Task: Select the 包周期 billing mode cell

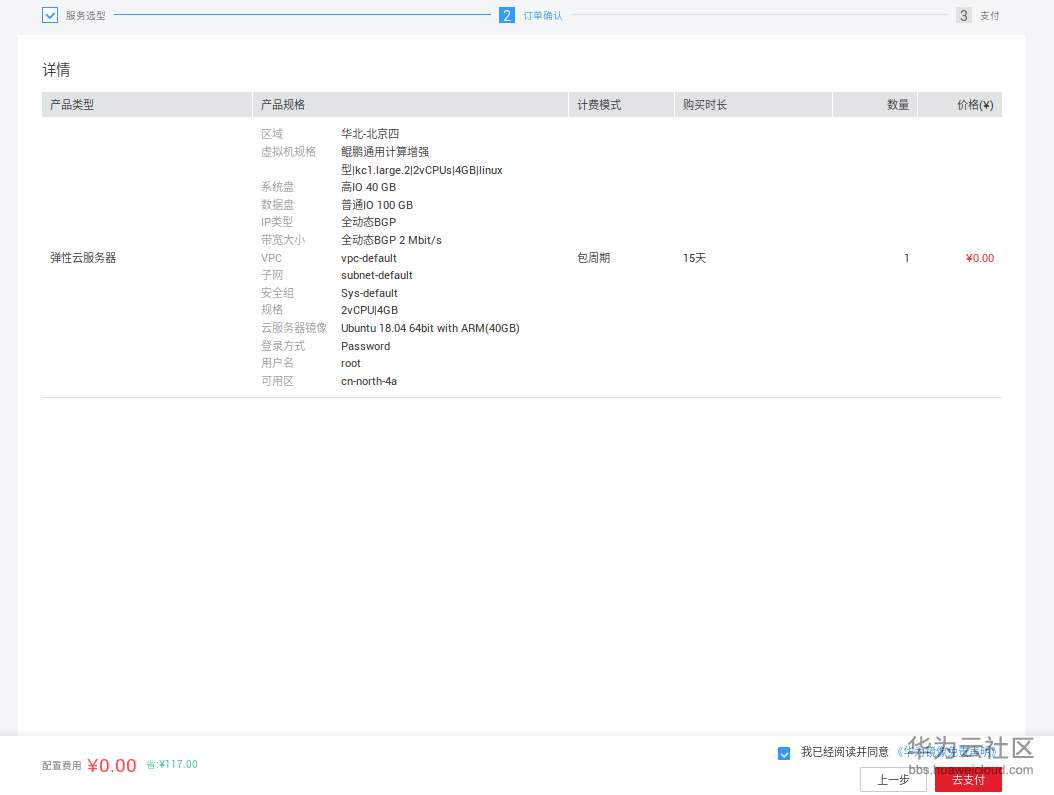Action: pyautogui.click(x=594, y=258)
